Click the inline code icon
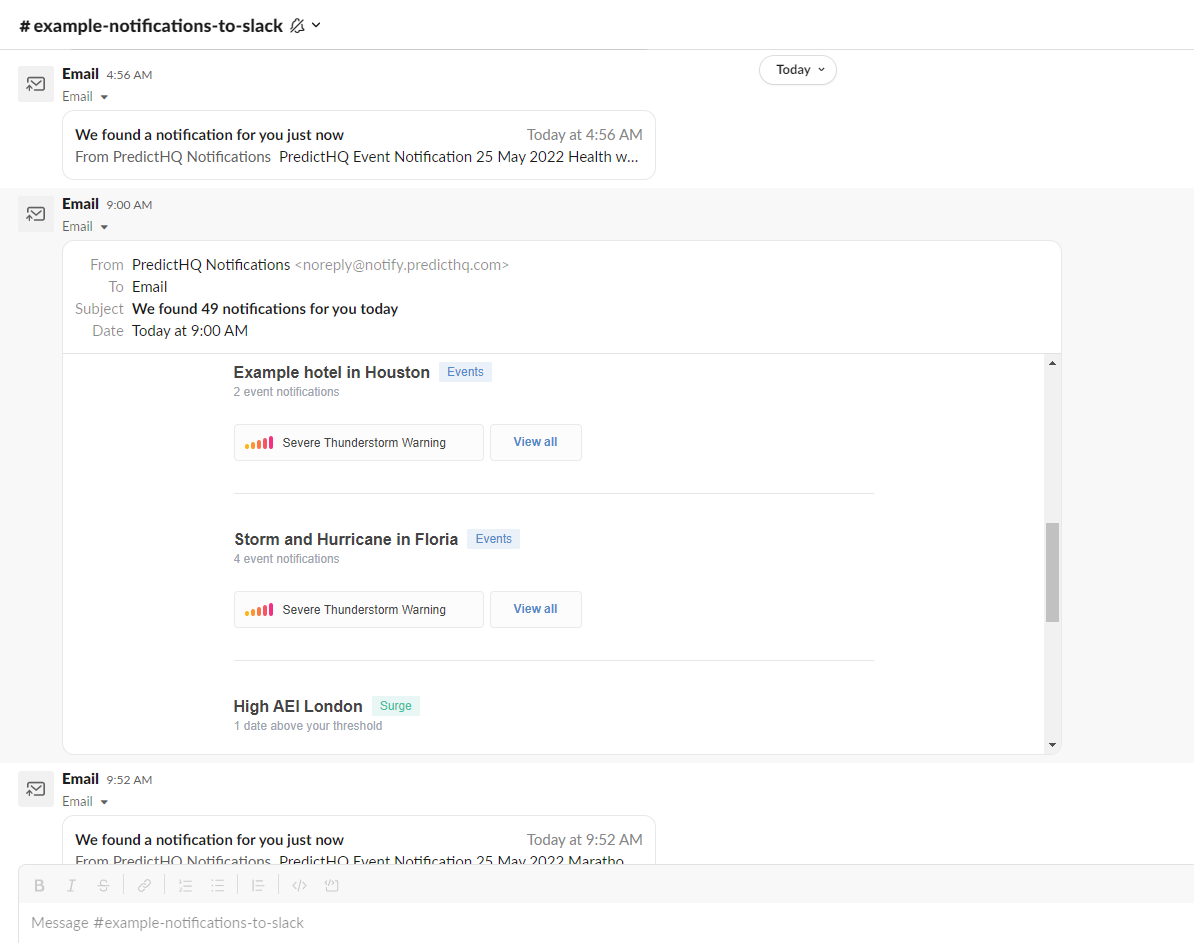This screenshot has height=943, width=1194. coord(299,885)
